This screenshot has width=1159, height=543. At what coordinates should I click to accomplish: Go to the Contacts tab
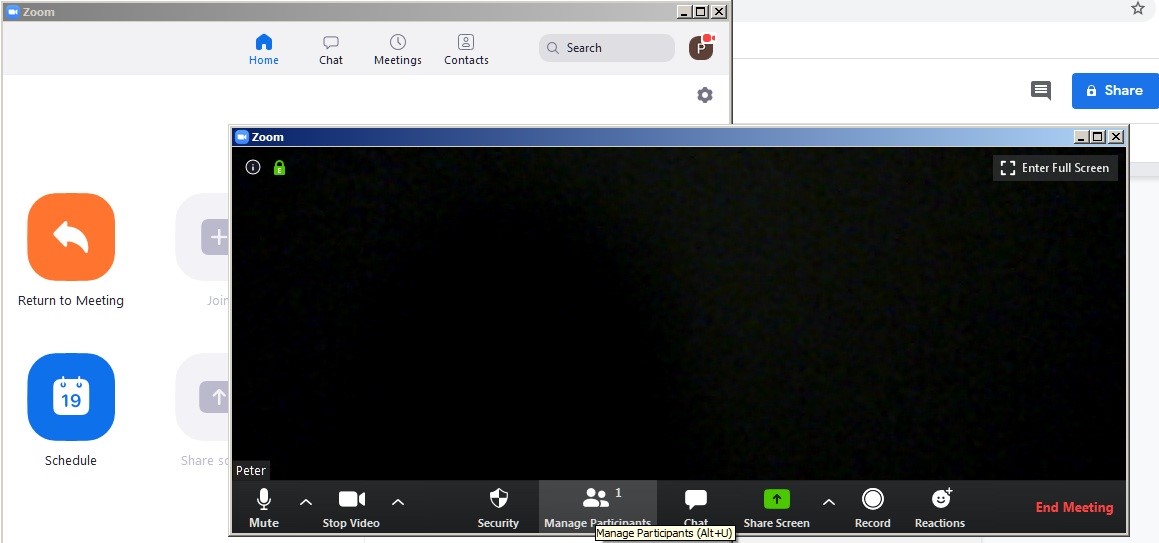[466, 50]
